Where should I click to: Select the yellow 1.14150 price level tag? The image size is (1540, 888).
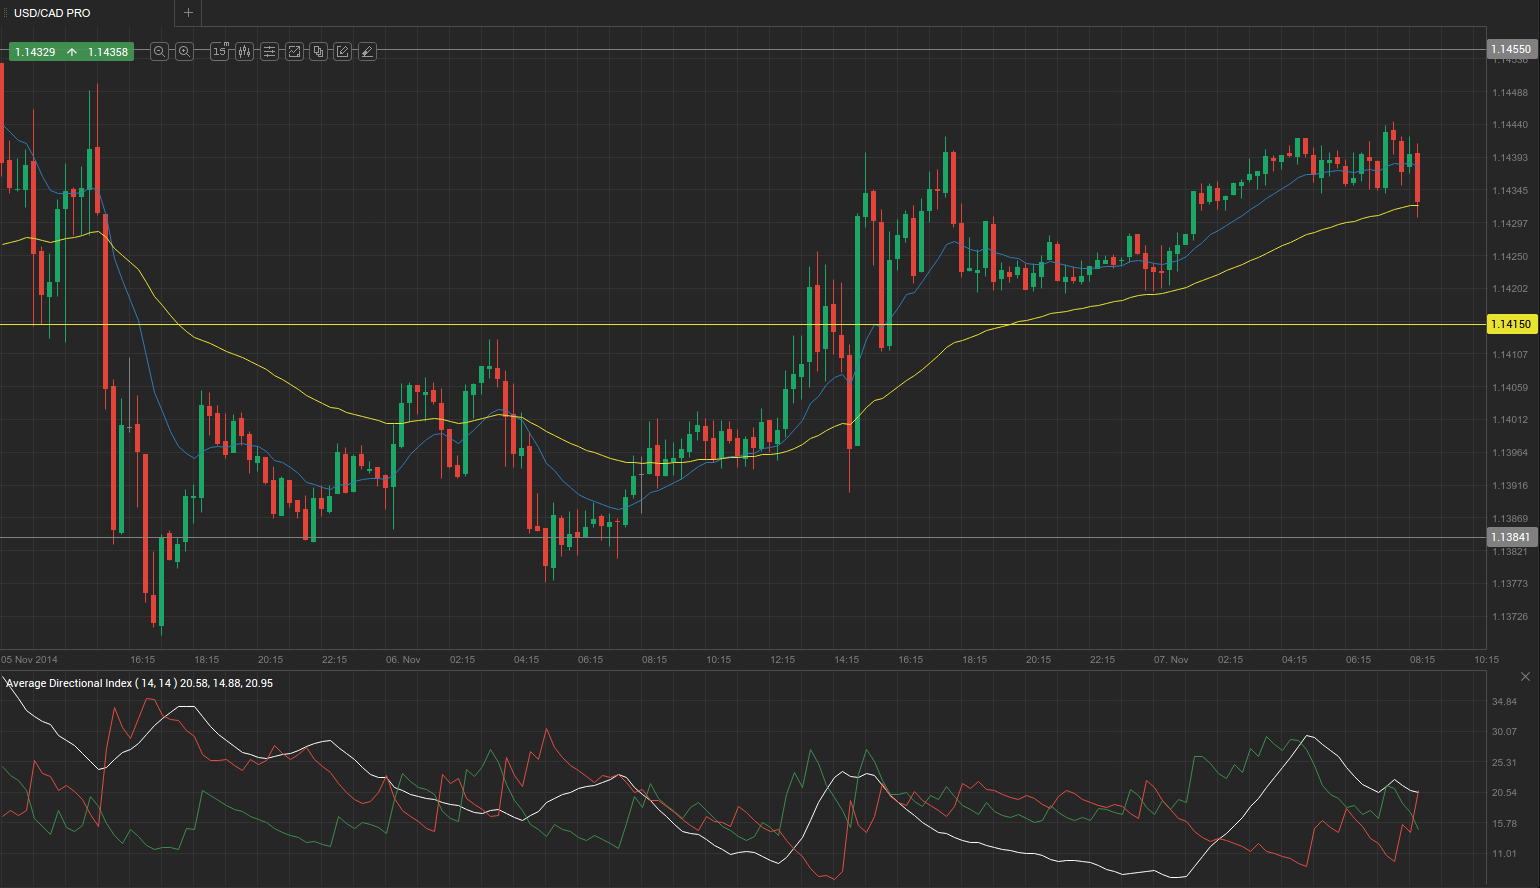coord(1510,324)
